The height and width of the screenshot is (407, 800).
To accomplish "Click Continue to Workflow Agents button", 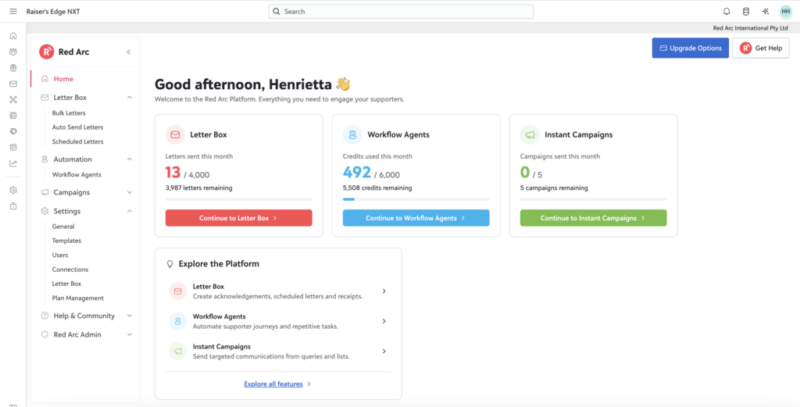I will click(x=416, y=218).
